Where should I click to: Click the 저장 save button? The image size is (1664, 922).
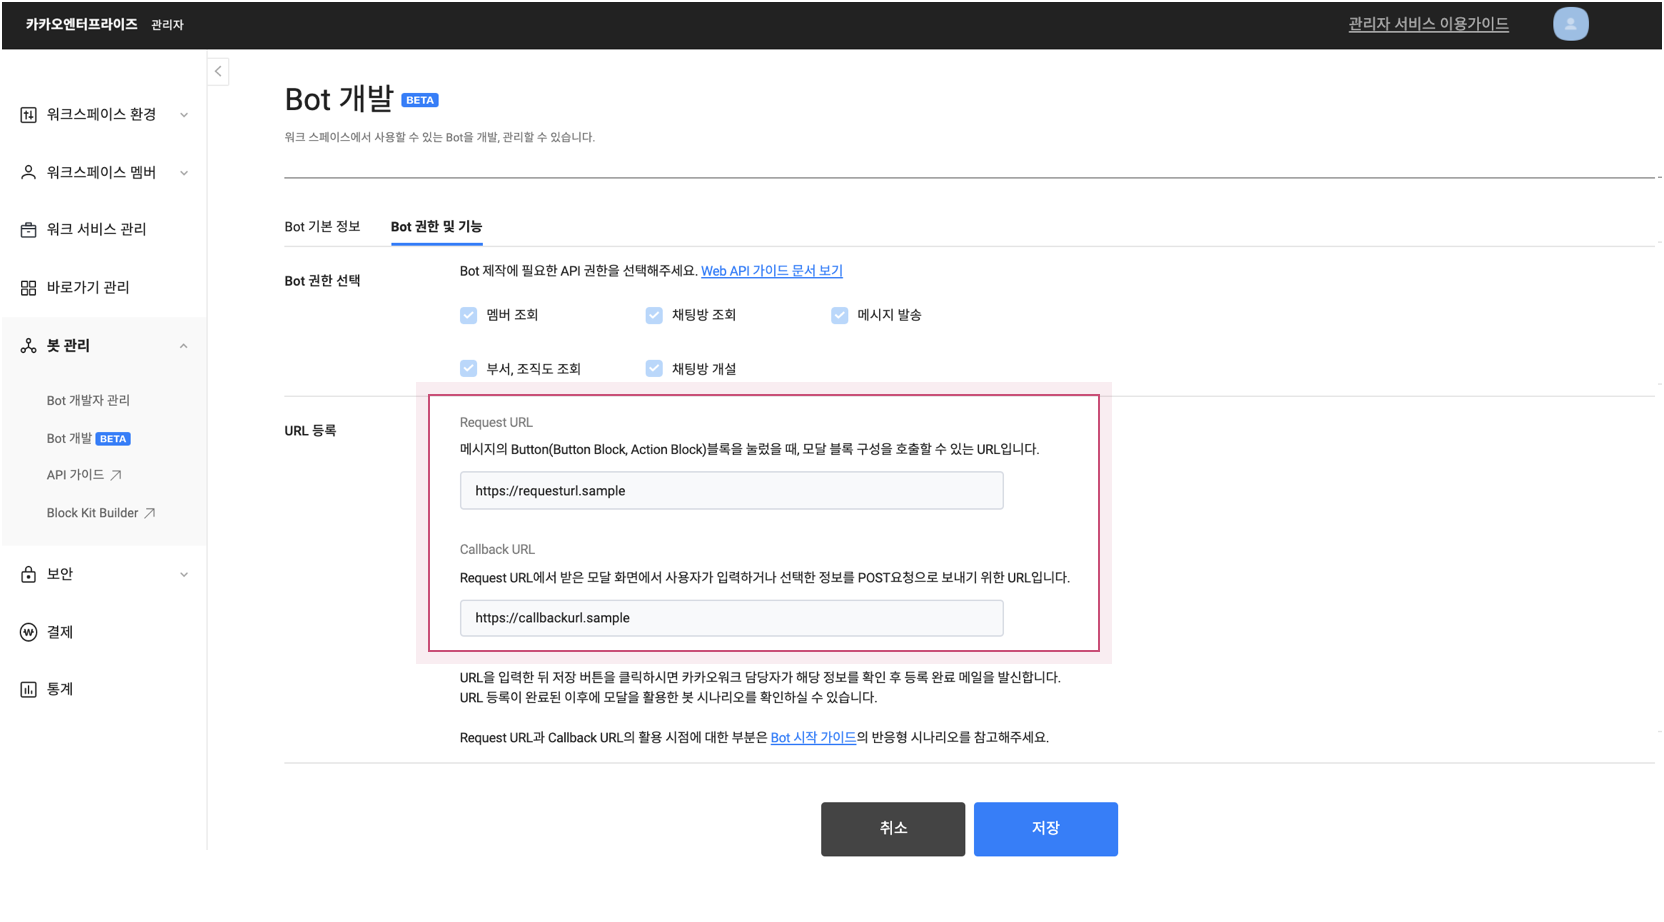(x=1045, y=828)
